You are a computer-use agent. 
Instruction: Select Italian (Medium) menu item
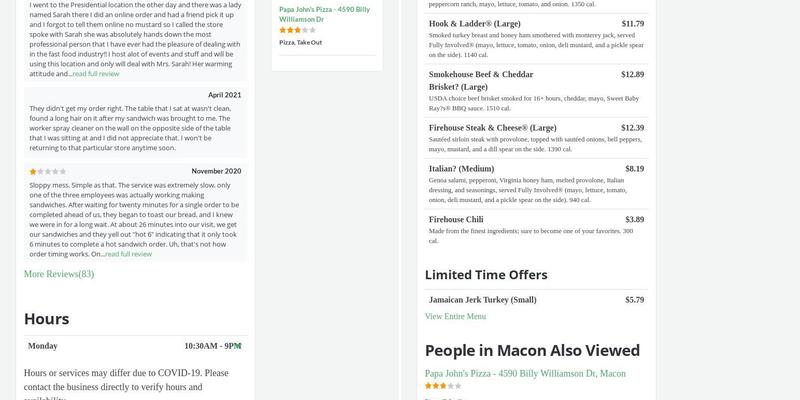tap(461, 169)
